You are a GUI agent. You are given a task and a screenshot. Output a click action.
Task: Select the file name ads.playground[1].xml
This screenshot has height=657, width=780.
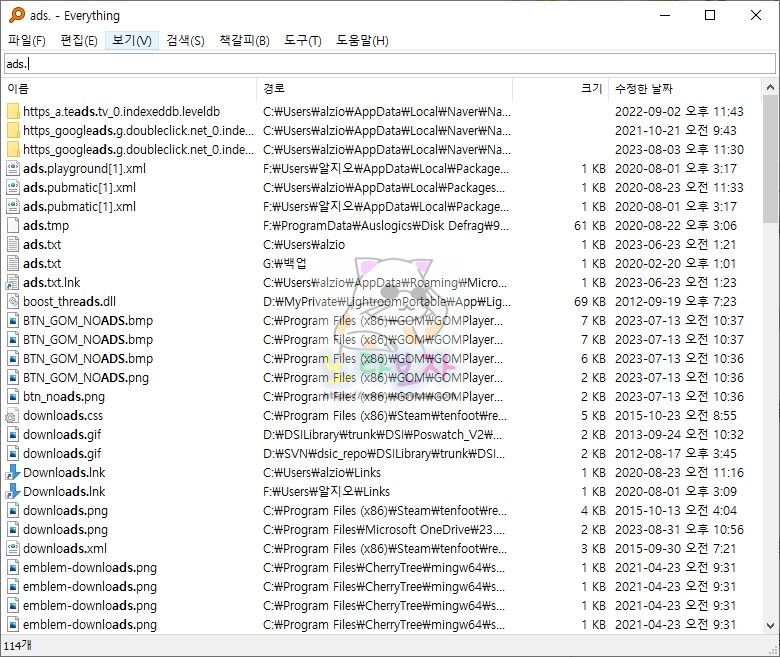[x=84, y=169]
